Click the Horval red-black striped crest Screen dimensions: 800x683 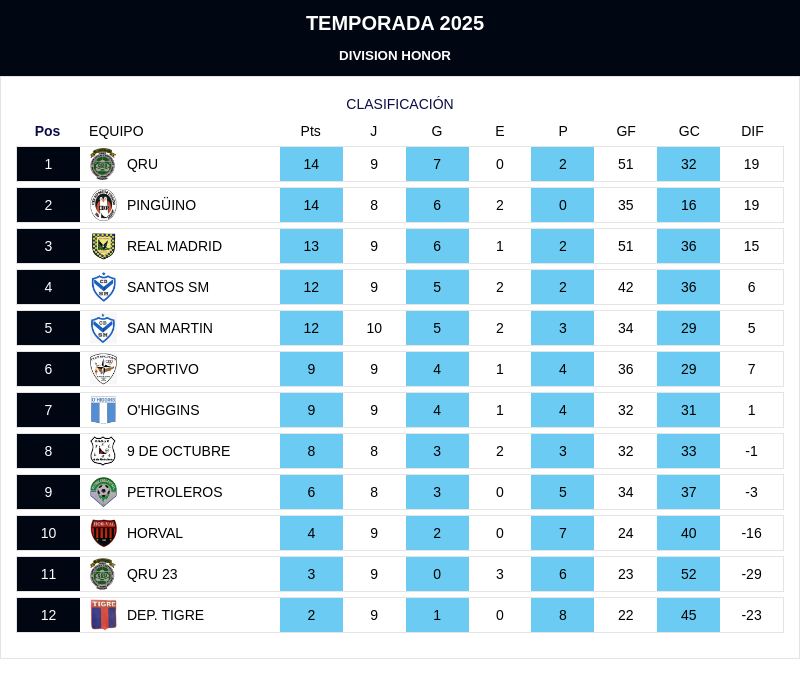[103, 533]
